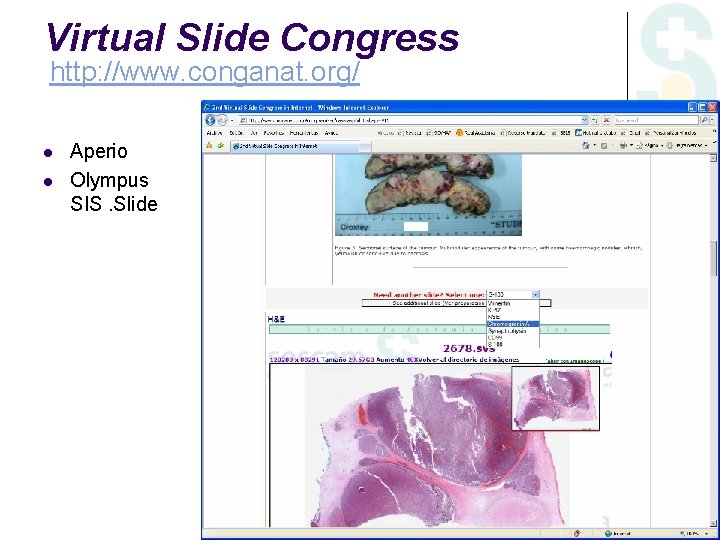This screenshot has width=720, height=540.
Task: Open the Favorites Center star icon
Action: point(209,146)
